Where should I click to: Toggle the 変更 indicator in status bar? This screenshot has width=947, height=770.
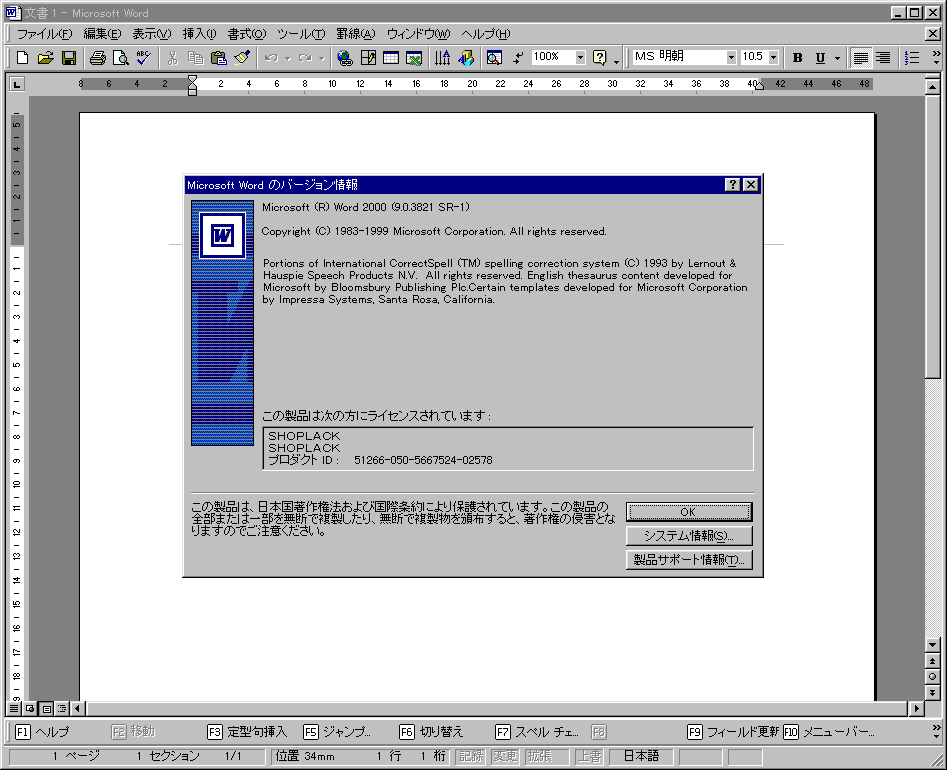pyautogui.click(x=504, y=756)
